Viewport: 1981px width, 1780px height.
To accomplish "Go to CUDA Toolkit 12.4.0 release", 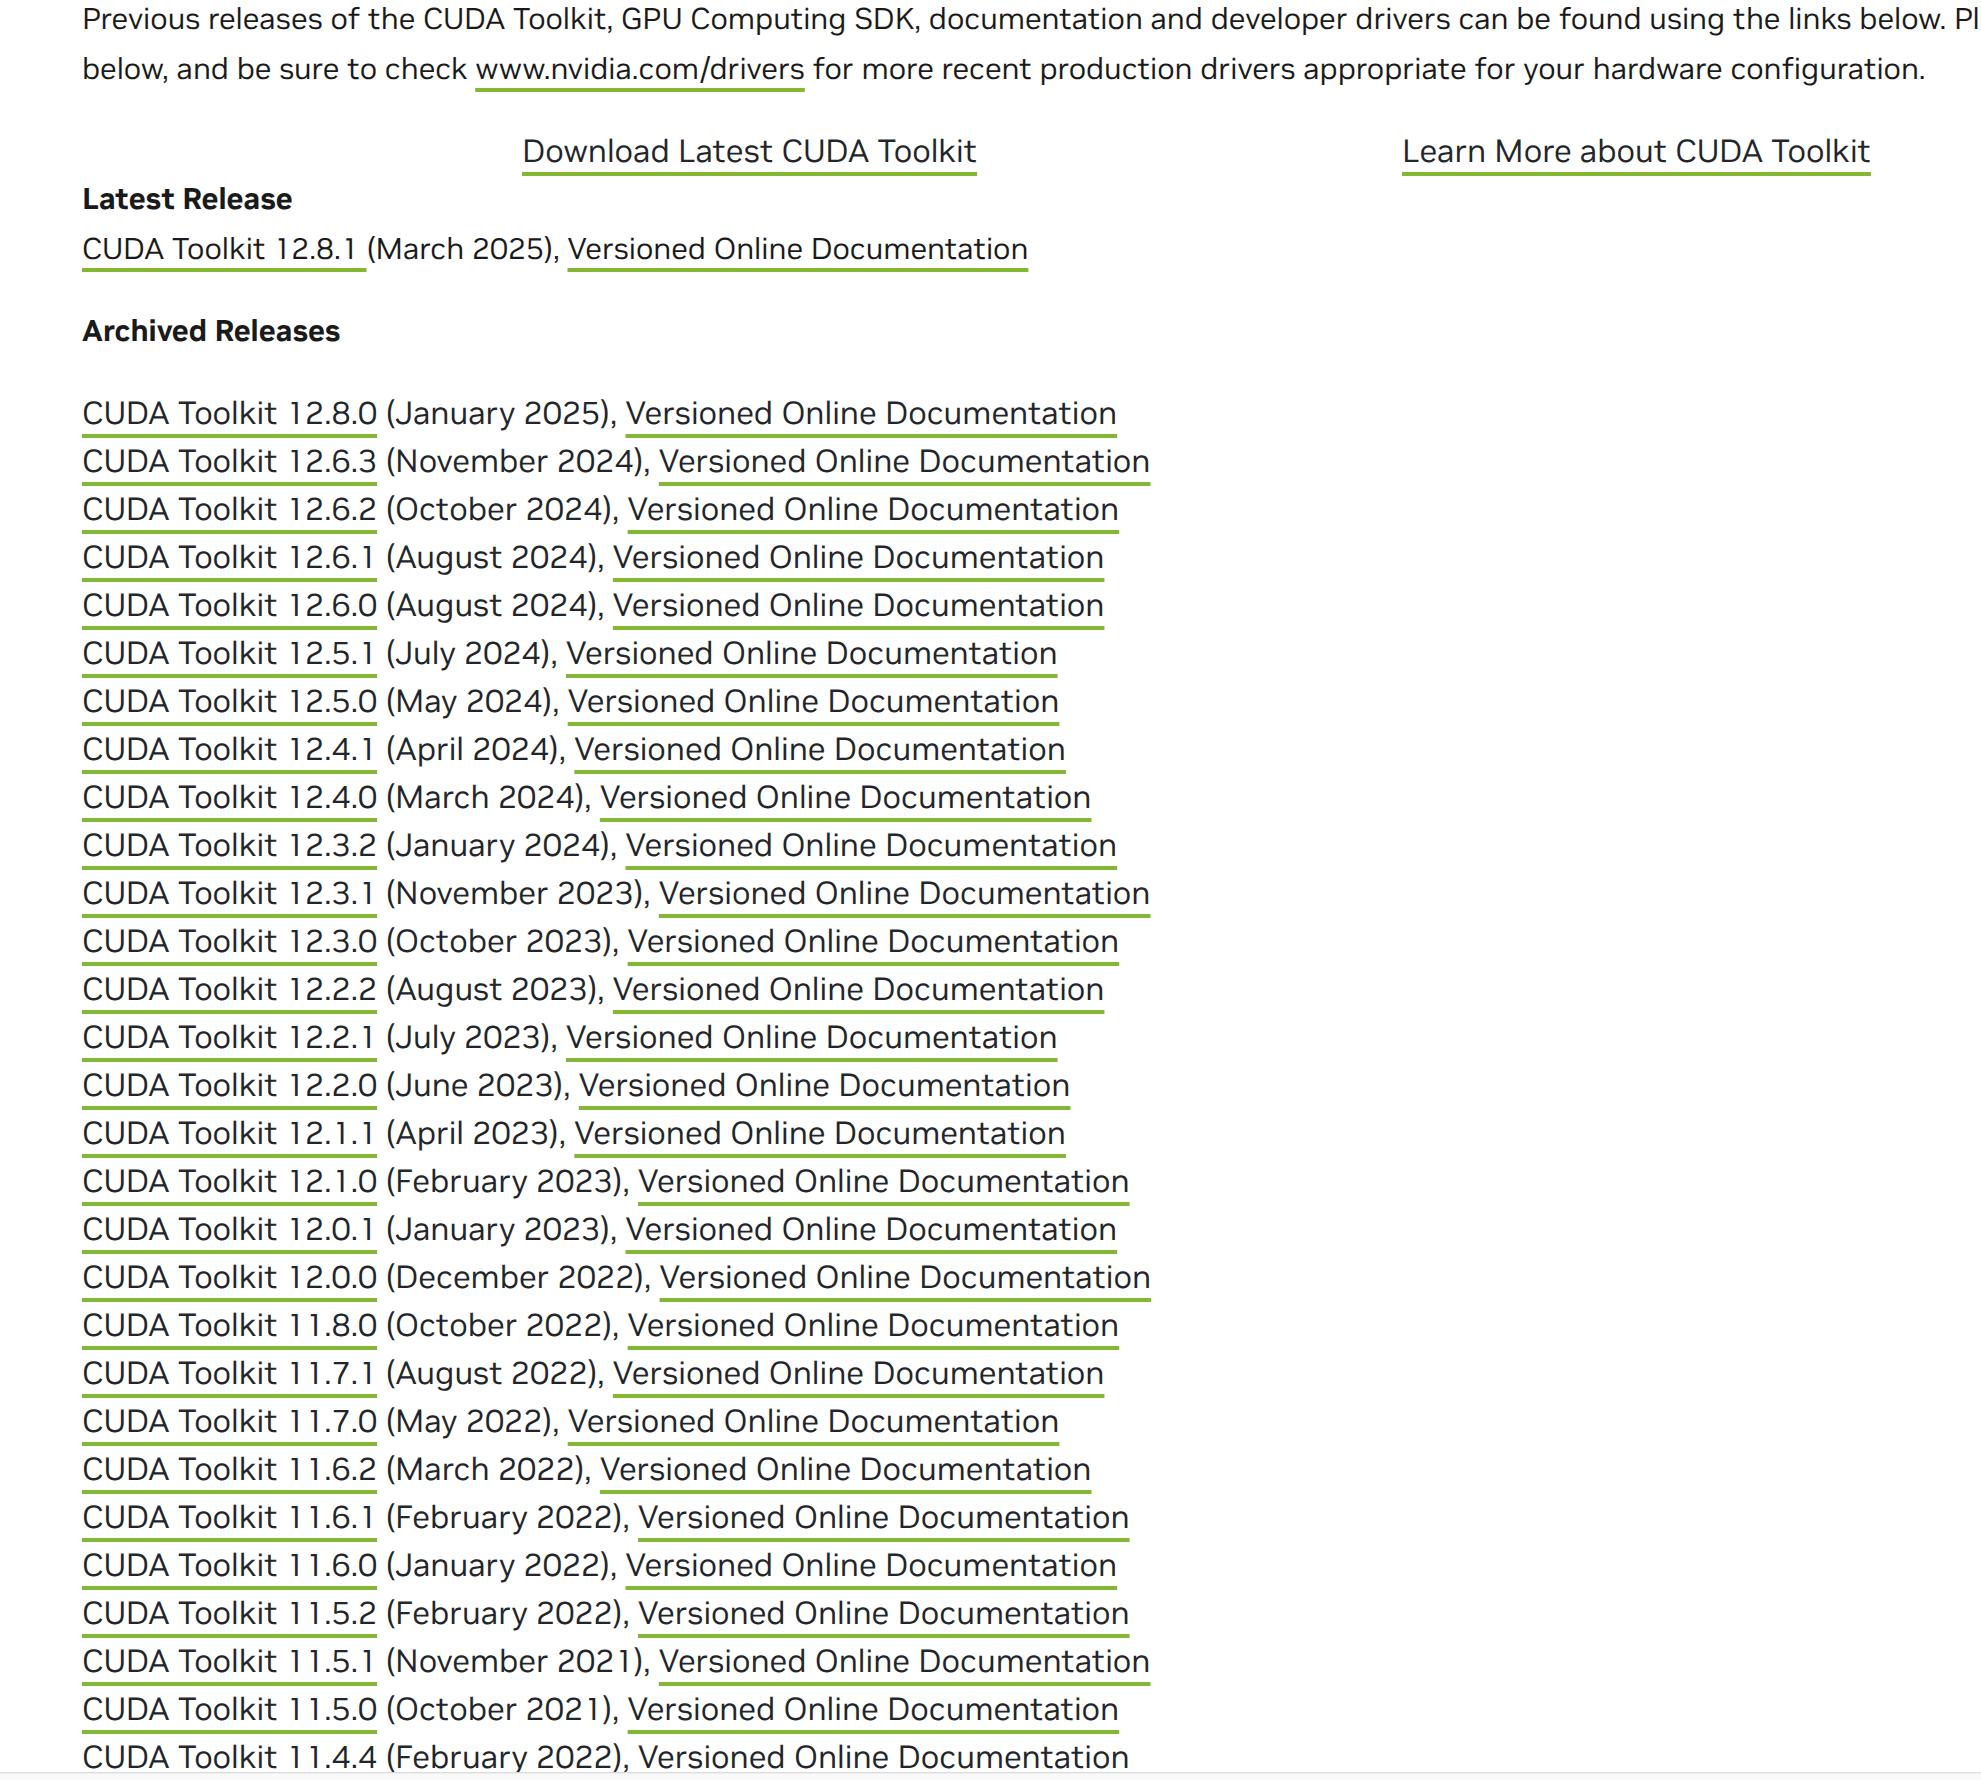I will (x=229, y=797).
